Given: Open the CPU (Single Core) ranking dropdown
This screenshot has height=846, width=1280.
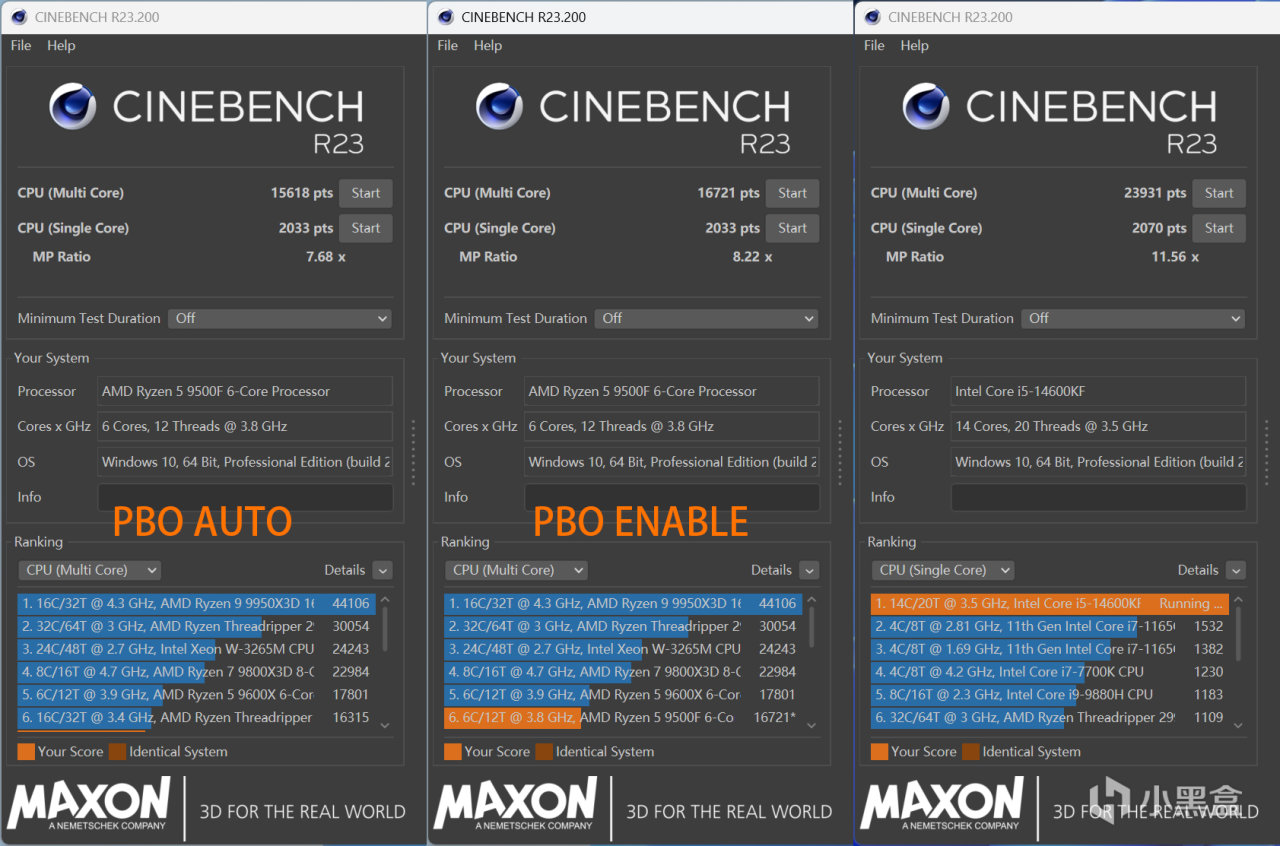Looking at the screenshot, I should click(x=943, y=570).
